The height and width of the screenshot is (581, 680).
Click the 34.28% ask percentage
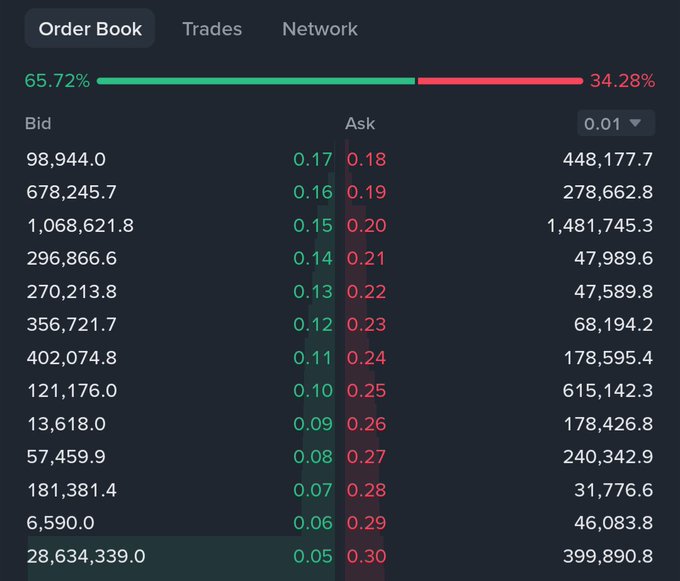(622, 81)
